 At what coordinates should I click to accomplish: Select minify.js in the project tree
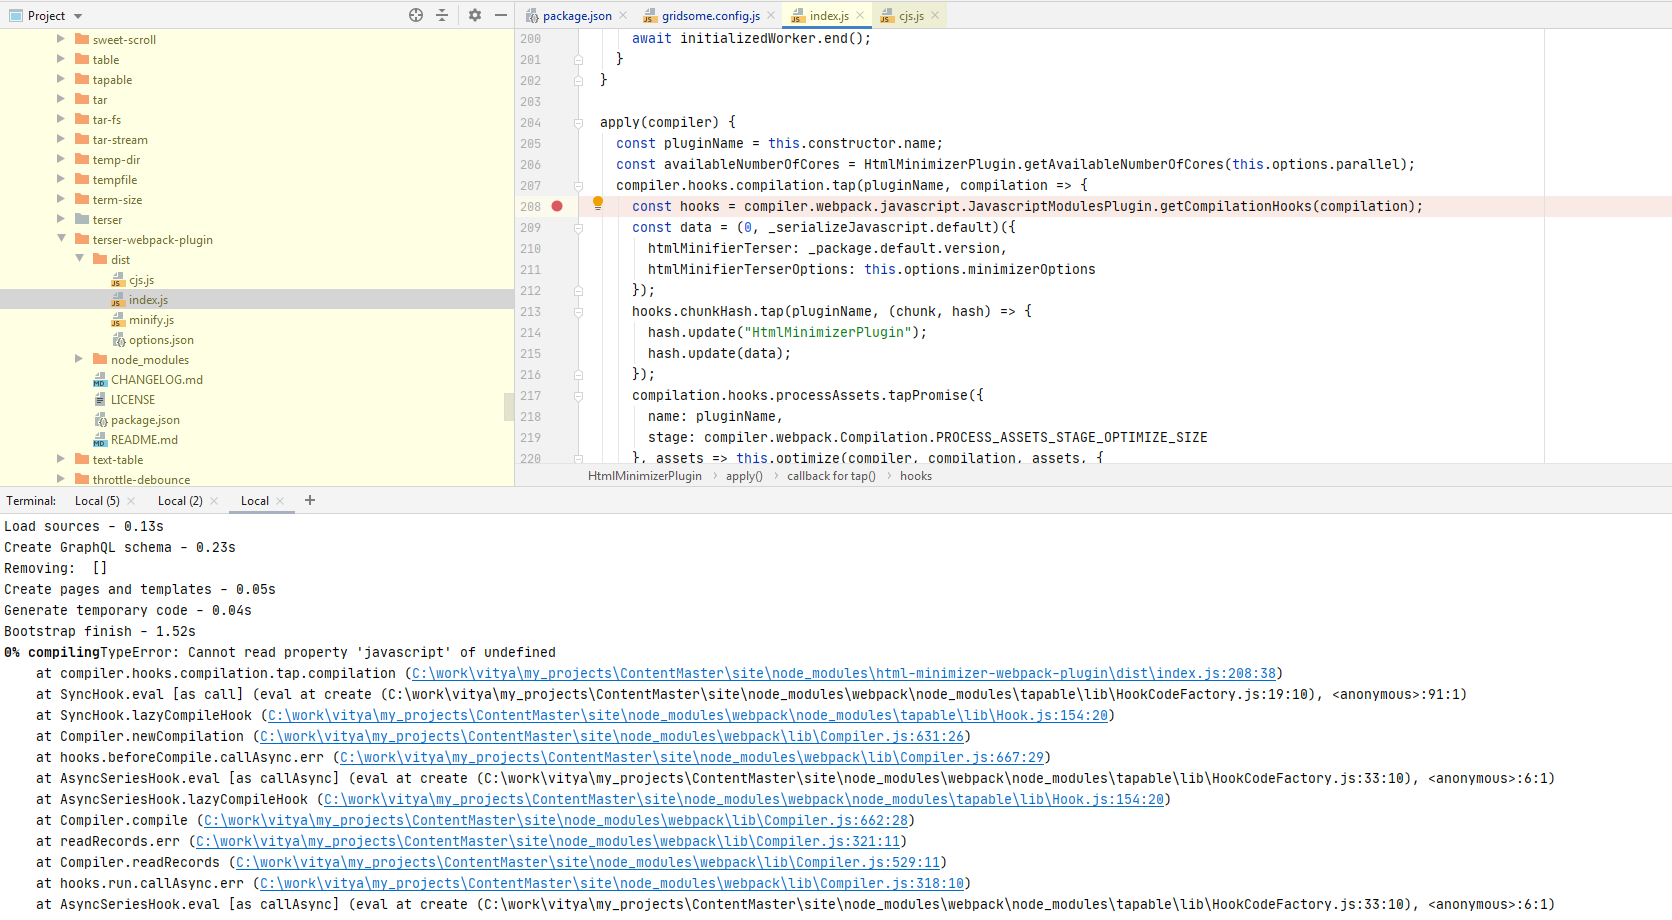tap(153, 319)
